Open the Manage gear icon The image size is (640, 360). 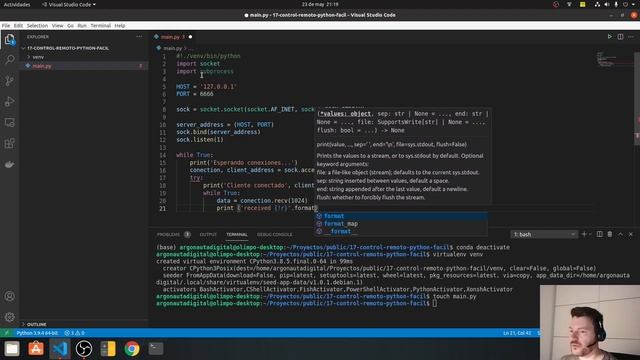click(10, 317)
